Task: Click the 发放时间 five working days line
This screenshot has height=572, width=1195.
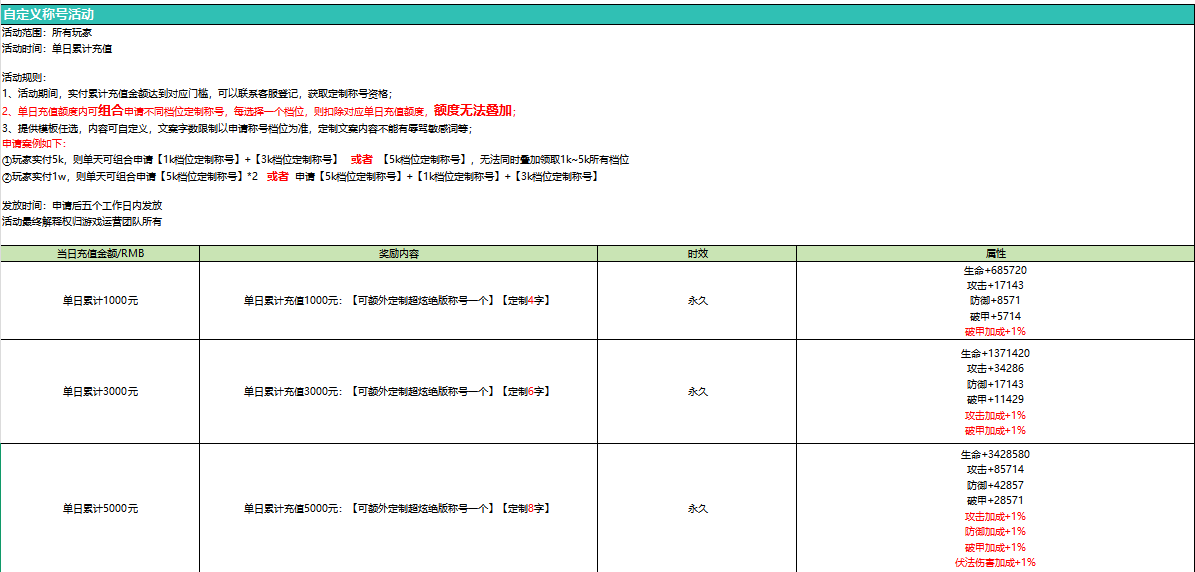Action: click(x=82, y=205)
